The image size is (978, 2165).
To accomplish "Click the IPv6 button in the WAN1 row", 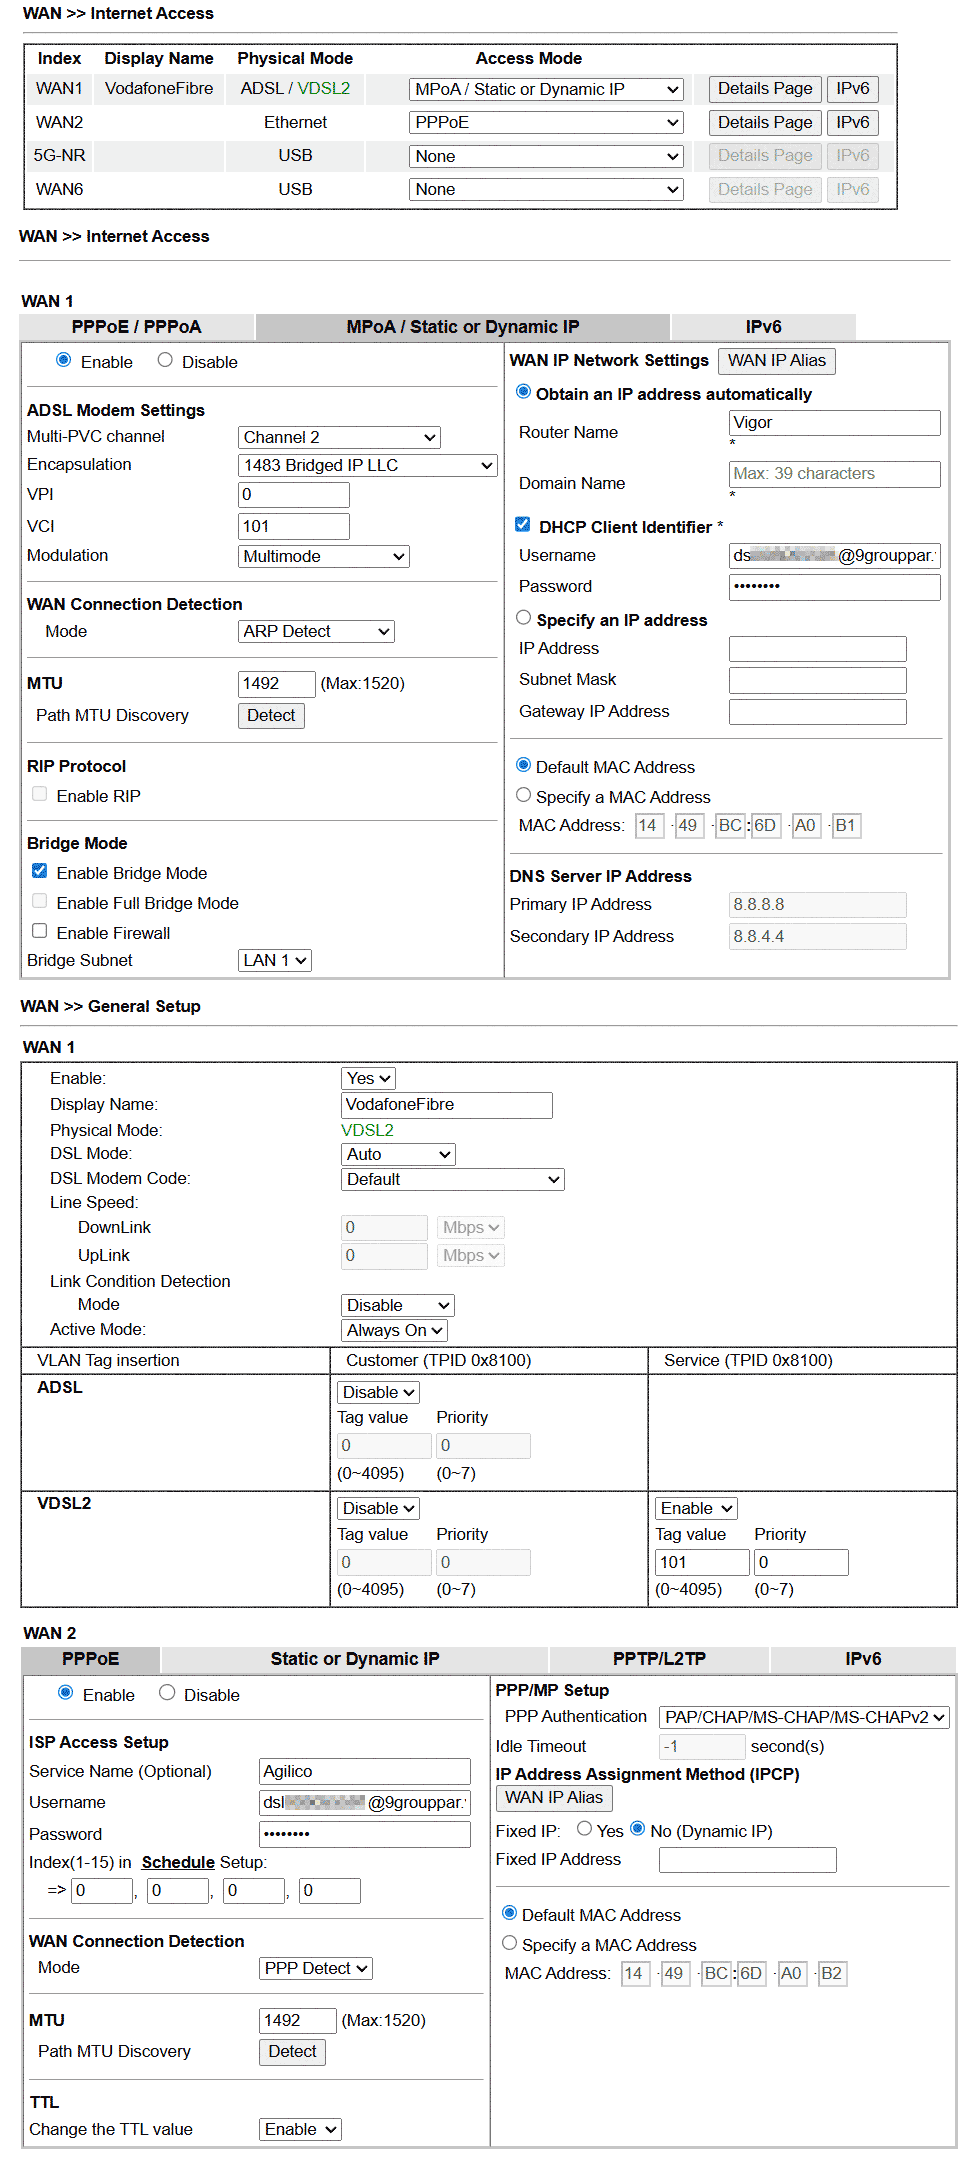I will tap(853, 89).
